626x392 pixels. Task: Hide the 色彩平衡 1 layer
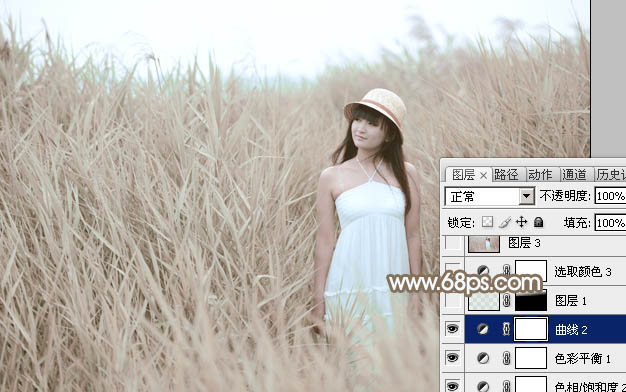click(452, 358)
